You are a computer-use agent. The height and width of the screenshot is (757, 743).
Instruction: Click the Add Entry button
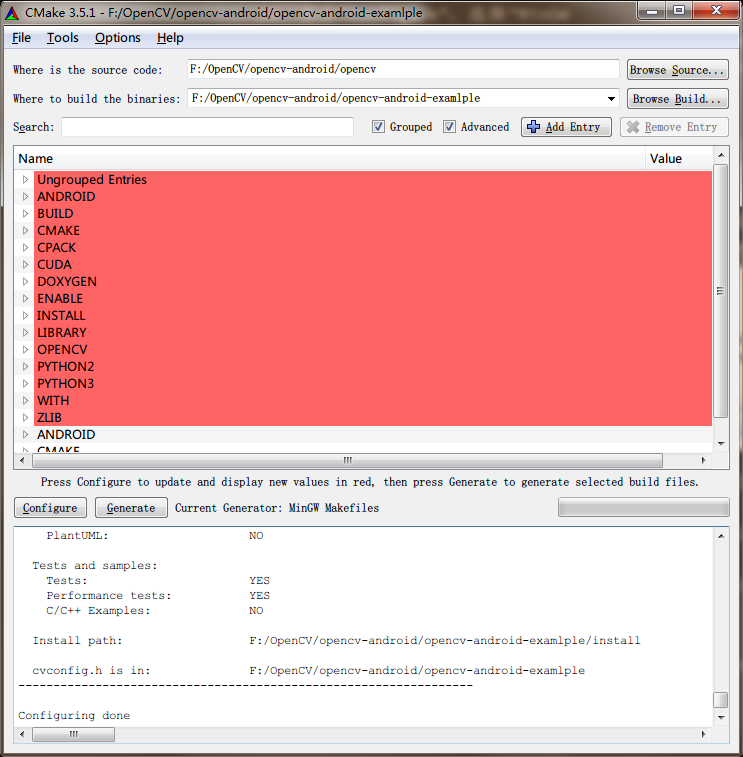pos(566,127)
